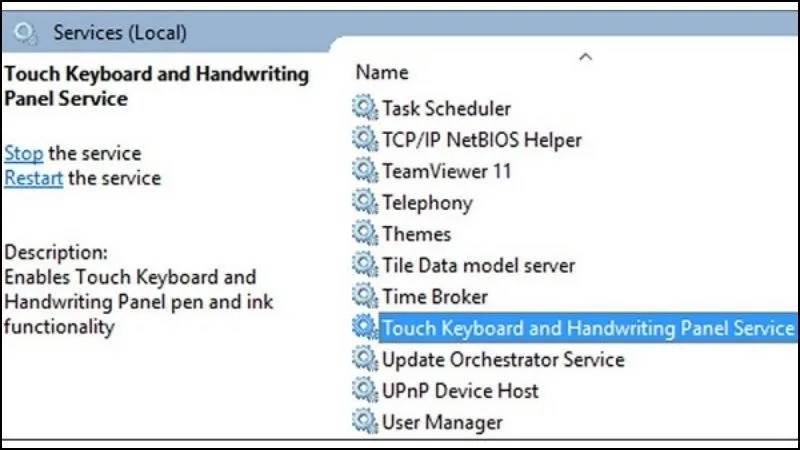Select Update Orchestrator Service row

[503, 359]
